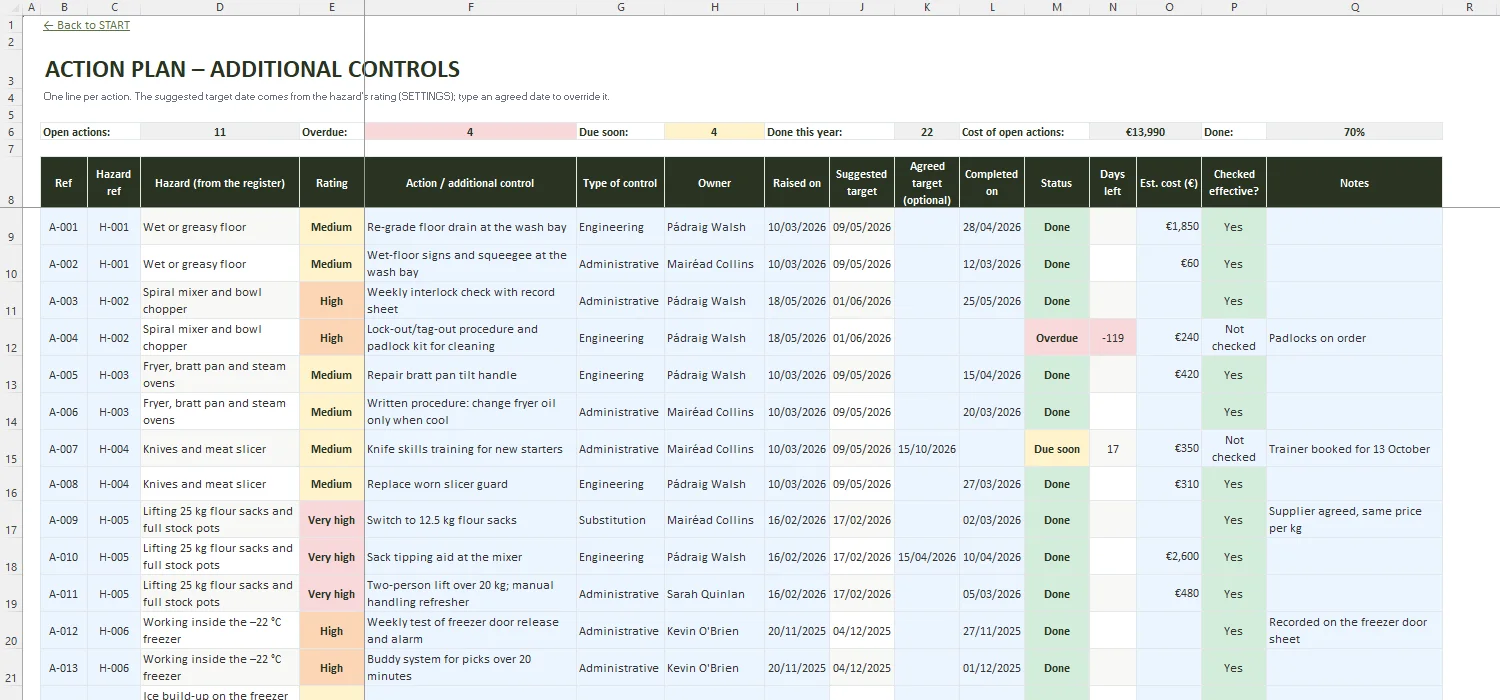The height and width of the screenshot is (700, 1500).
Task: Select the "Repair bratt pan tilt handle" action
Action: [x=470, y=375]
